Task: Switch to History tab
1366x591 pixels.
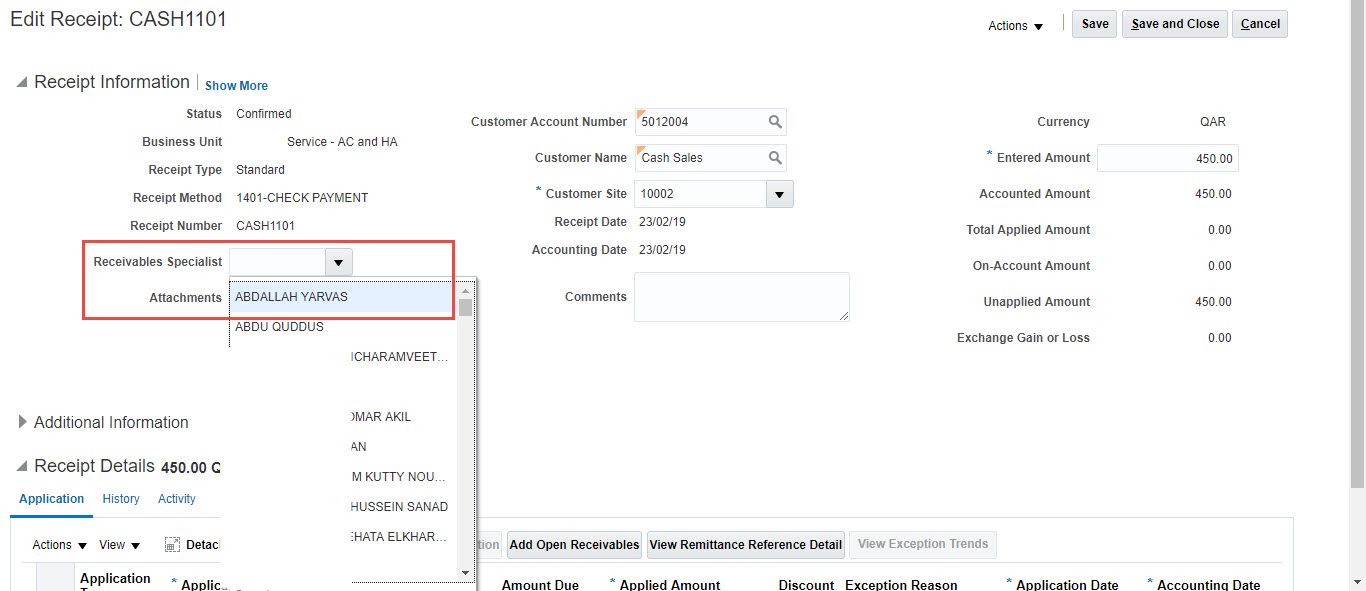Action: [121, 499]
